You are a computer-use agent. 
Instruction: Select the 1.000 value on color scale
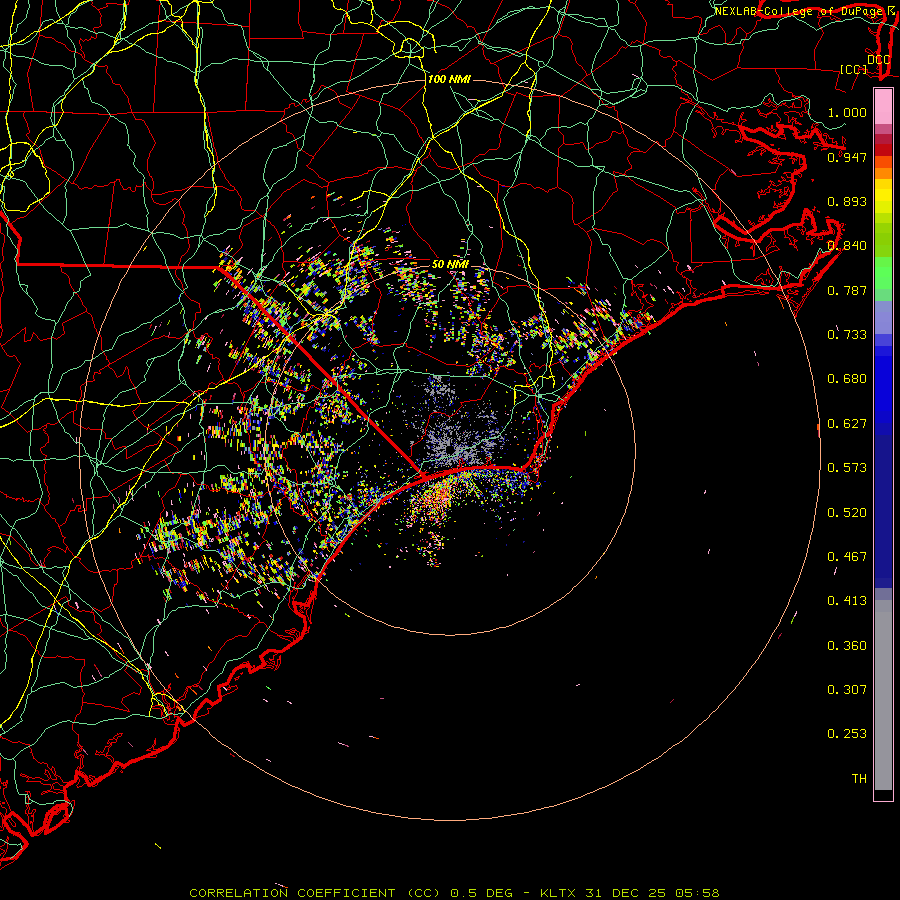click(847, 112)
